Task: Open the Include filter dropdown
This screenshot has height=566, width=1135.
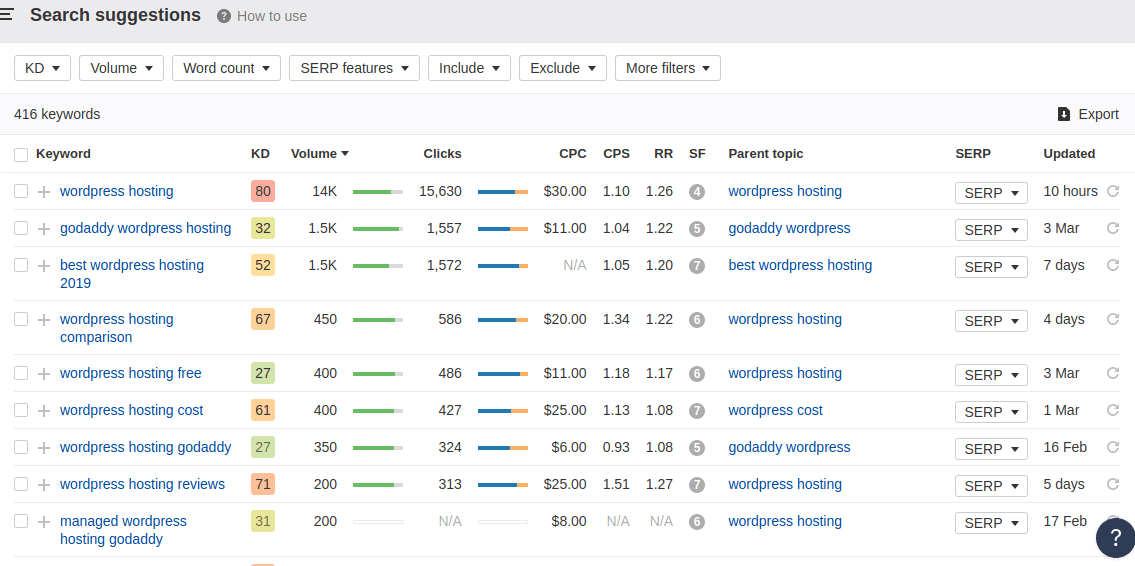Action: (x=469, y=68)
